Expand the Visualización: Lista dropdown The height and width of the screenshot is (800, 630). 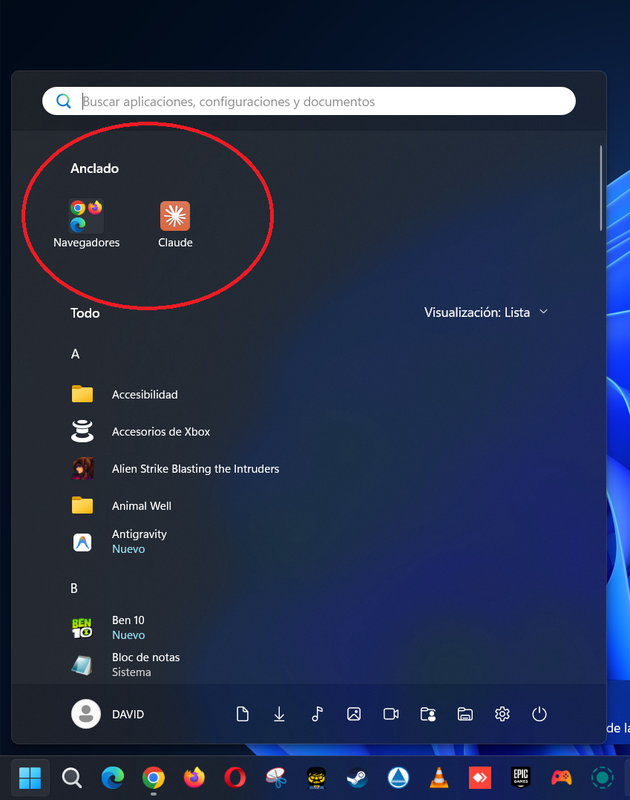click(486, 312)
